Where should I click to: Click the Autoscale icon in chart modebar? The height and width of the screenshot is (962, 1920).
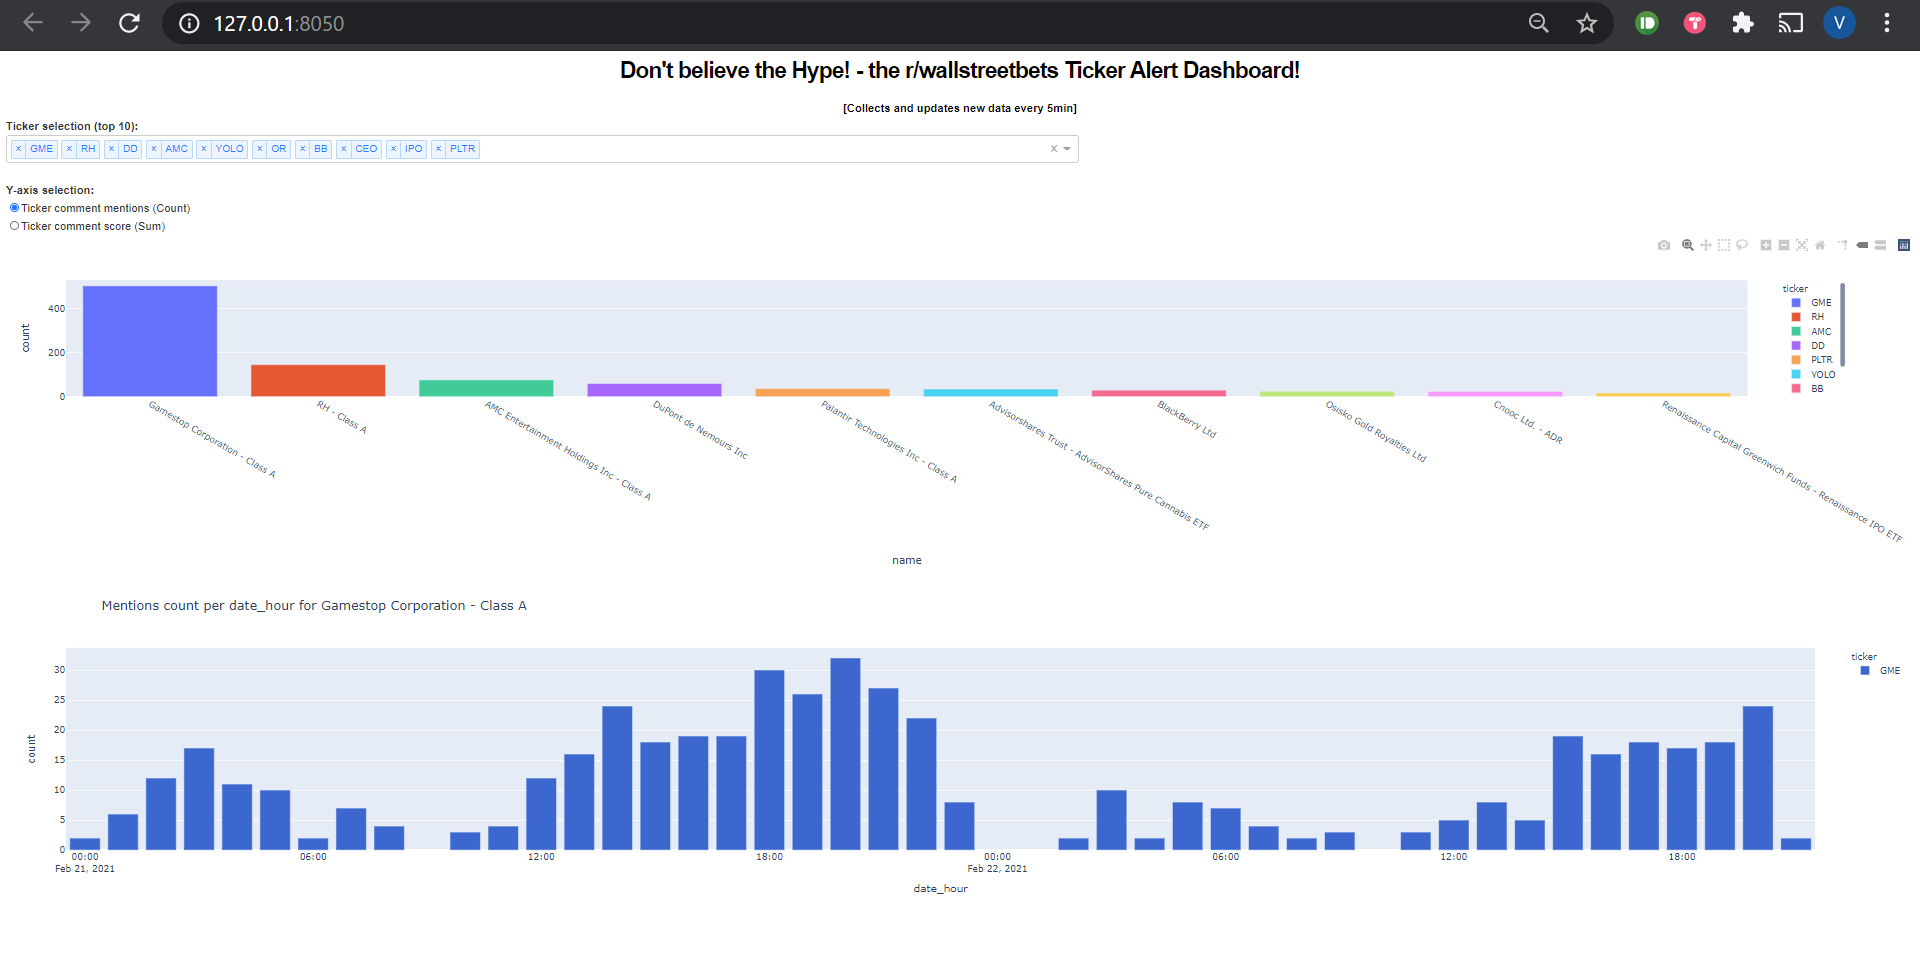(x=1802, y=245)
